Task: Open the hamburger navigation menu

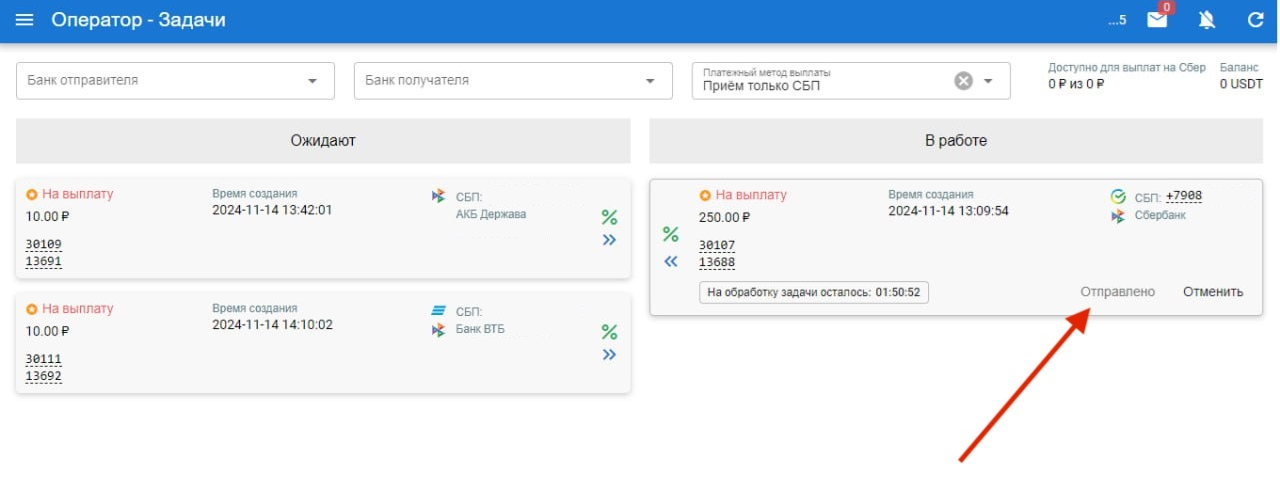Action: (25, 20)
